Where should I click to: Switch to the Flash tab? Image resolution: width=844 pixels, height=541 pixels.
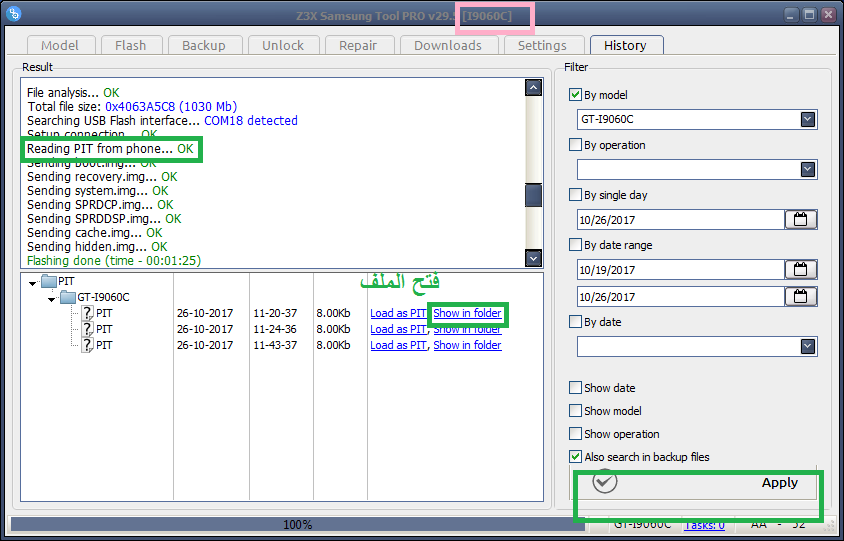[131, 45]
